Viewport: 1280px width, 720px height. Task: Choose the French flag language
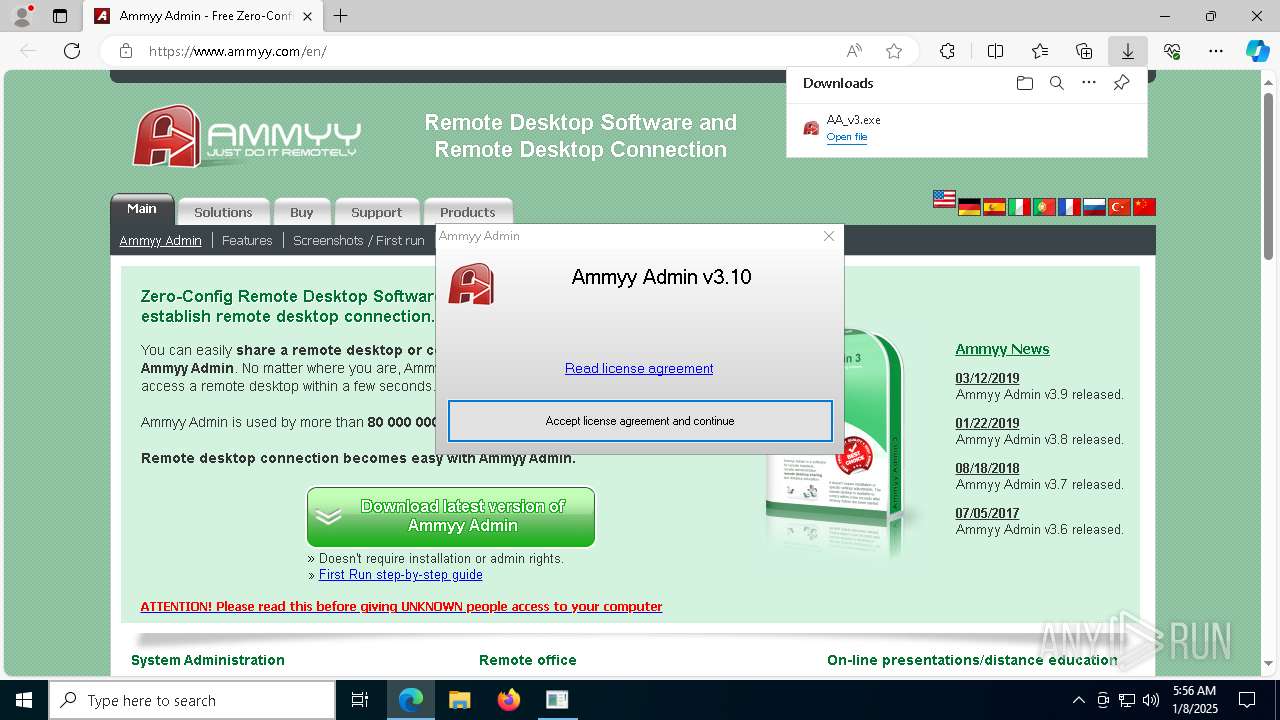click(x=1069, y=207)
